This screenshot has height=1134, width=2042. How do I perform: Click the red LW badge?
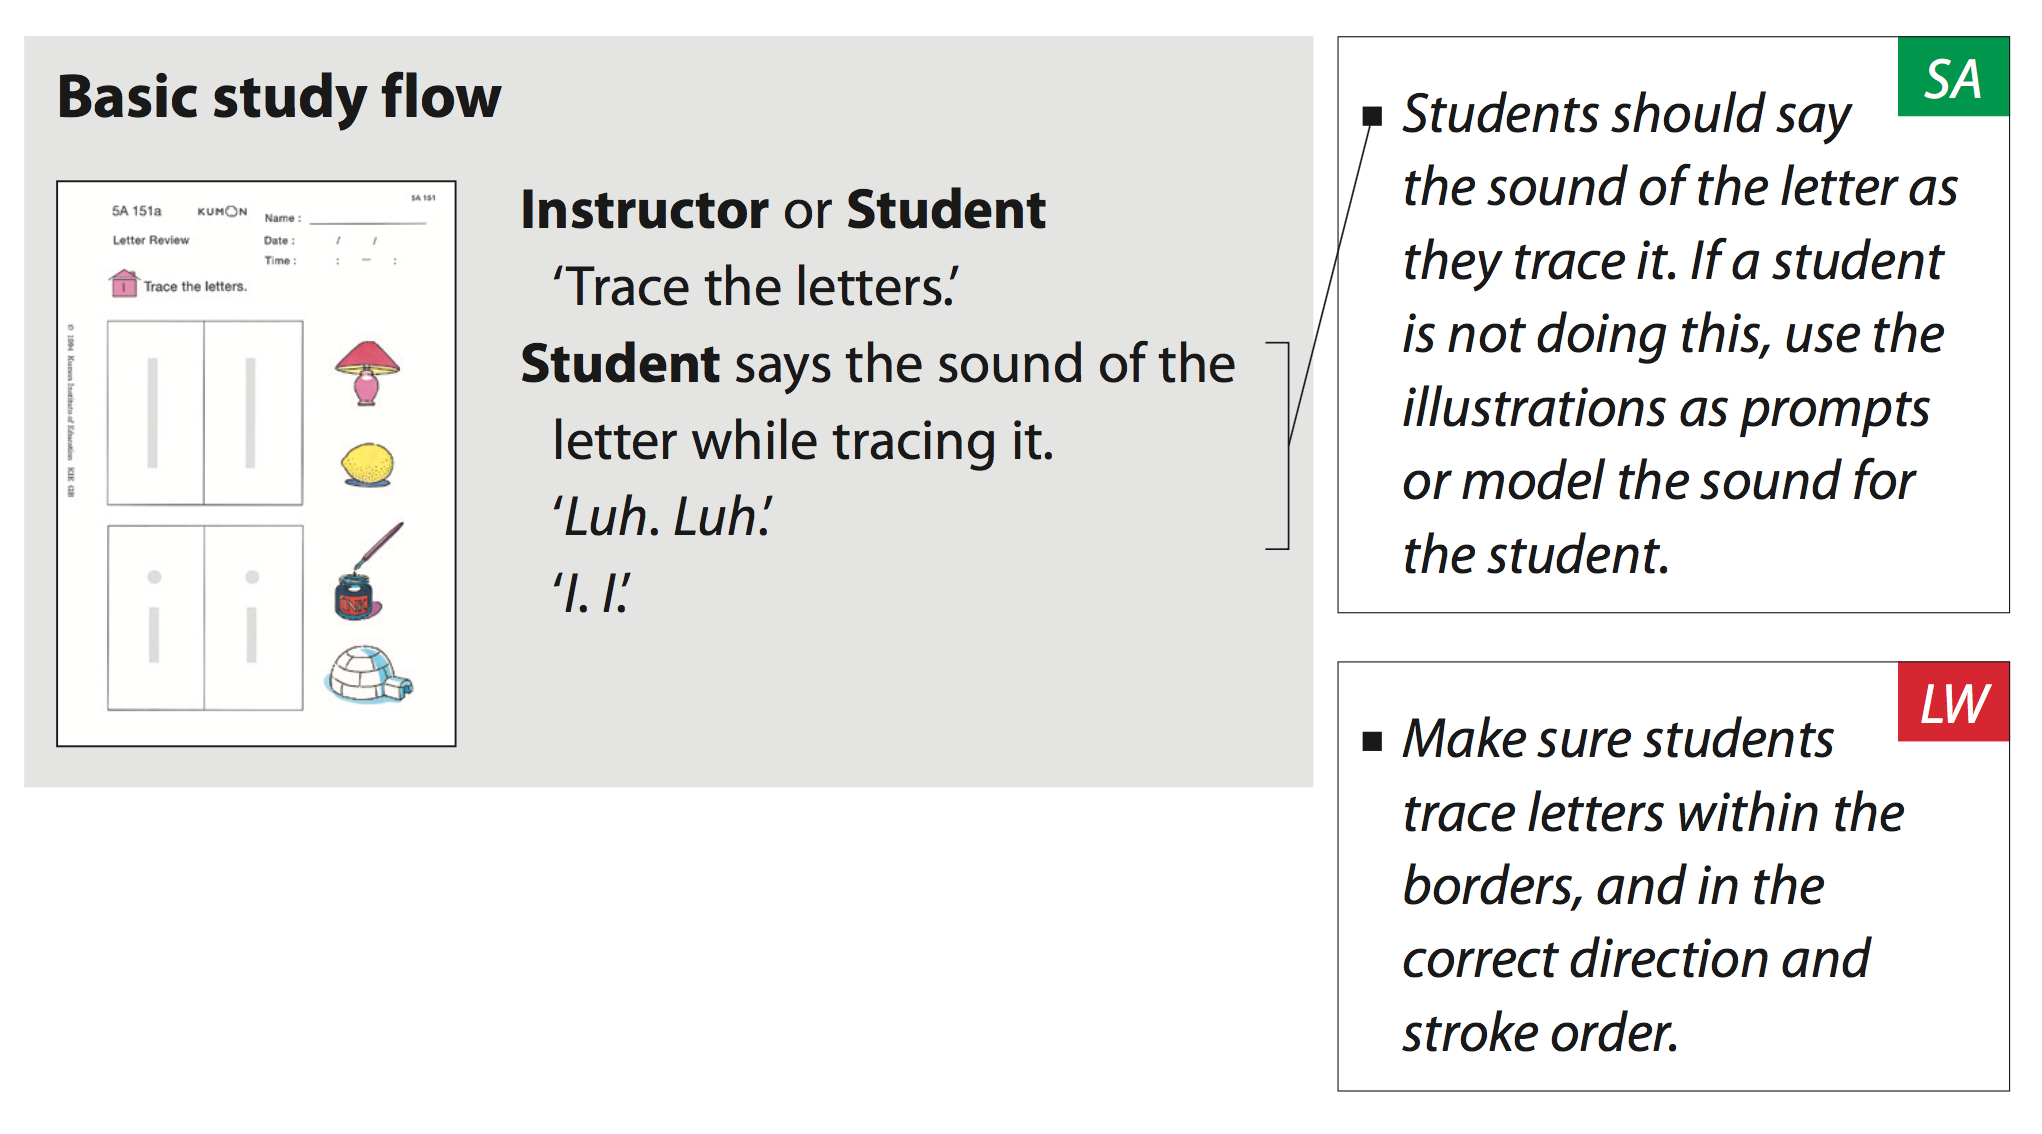tap(1952, 702)
